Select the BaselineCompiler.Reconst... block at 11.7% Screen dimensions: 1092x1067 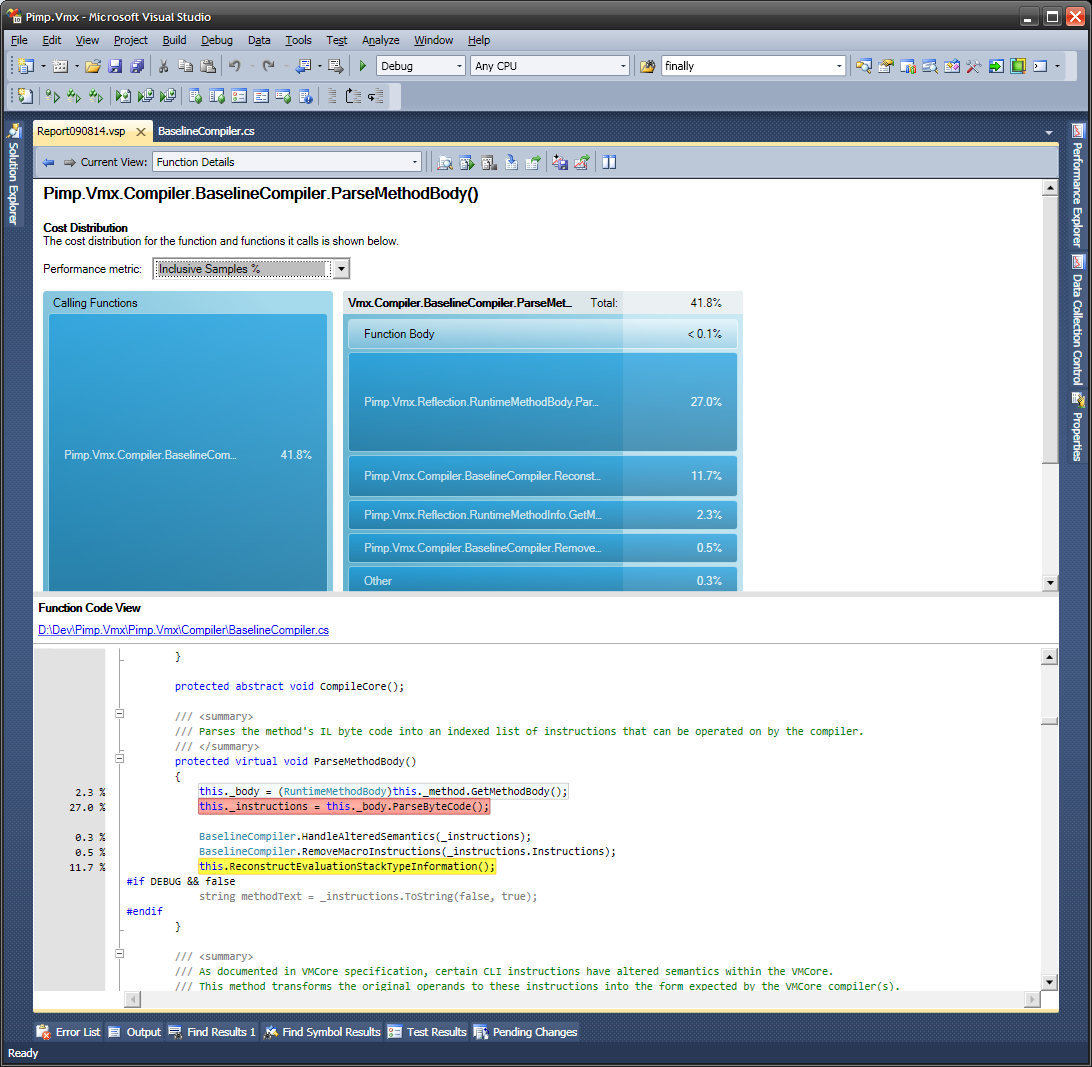543,476
